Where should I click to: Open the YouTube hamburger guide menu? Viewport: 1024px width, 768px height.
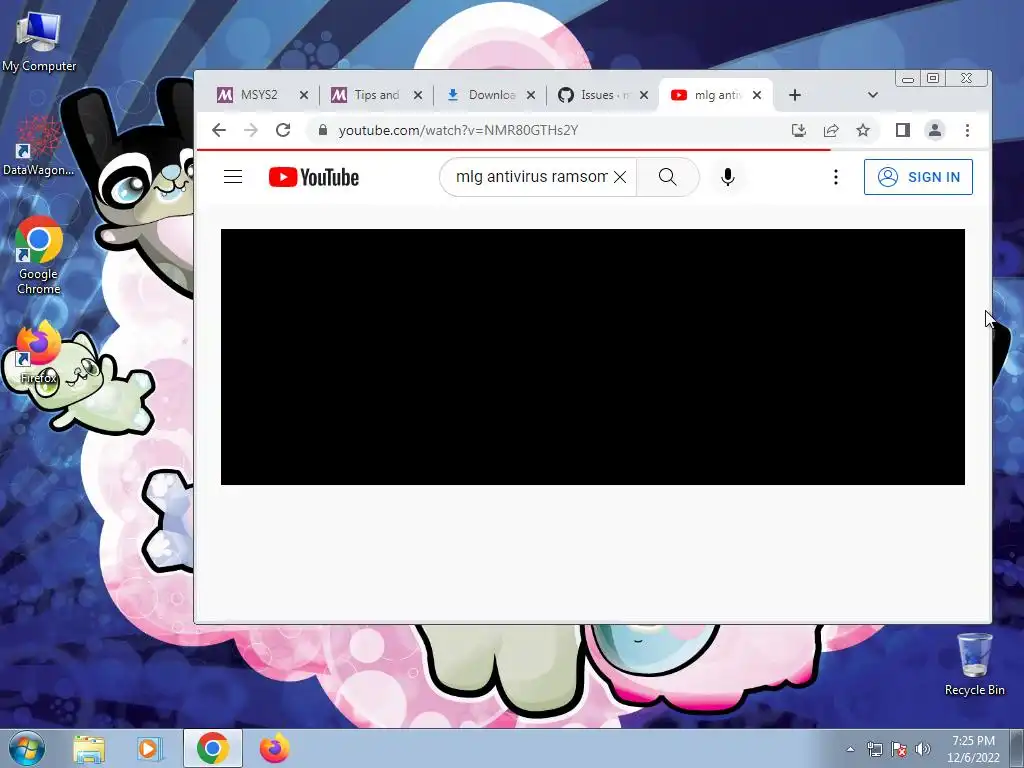coord(233,177)
